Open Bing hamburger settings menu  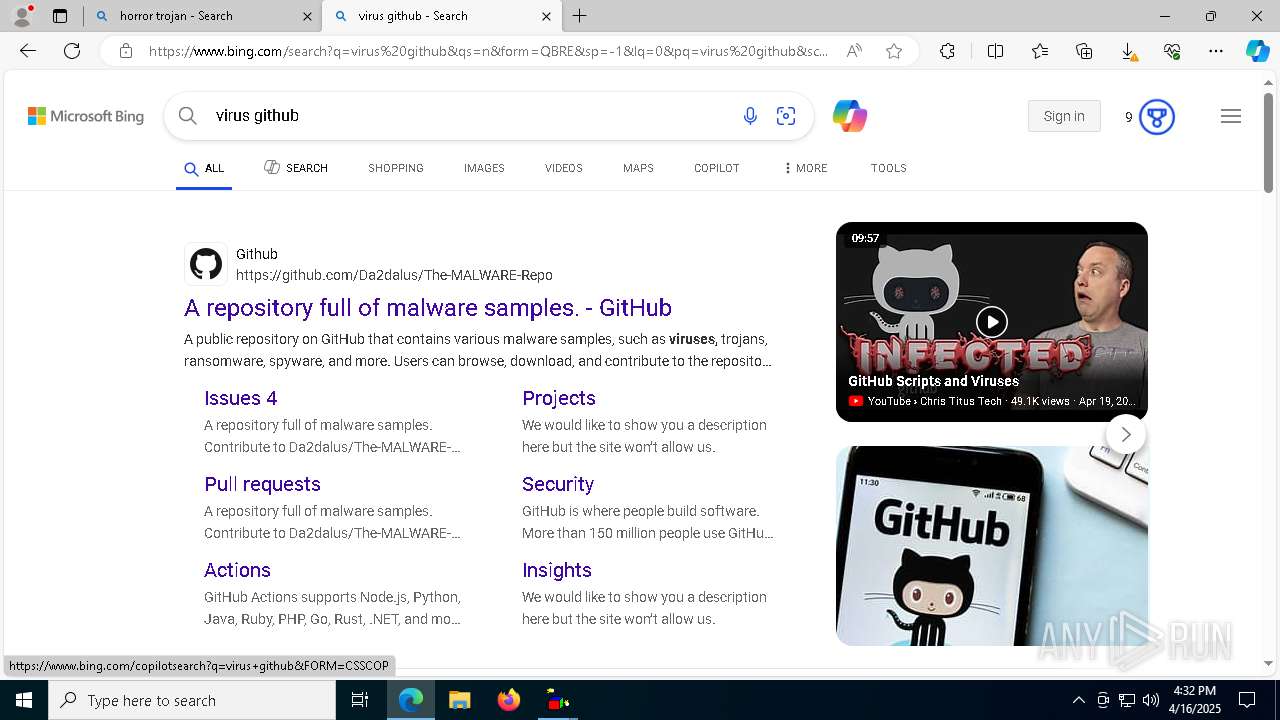[x=1231, y=116]
